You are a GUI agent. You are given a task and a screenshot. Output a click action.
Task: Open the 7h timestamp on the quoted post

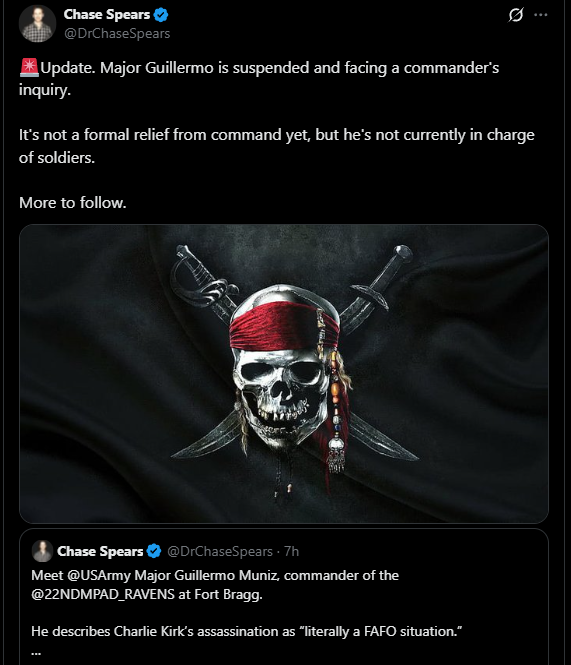[291, 551]
